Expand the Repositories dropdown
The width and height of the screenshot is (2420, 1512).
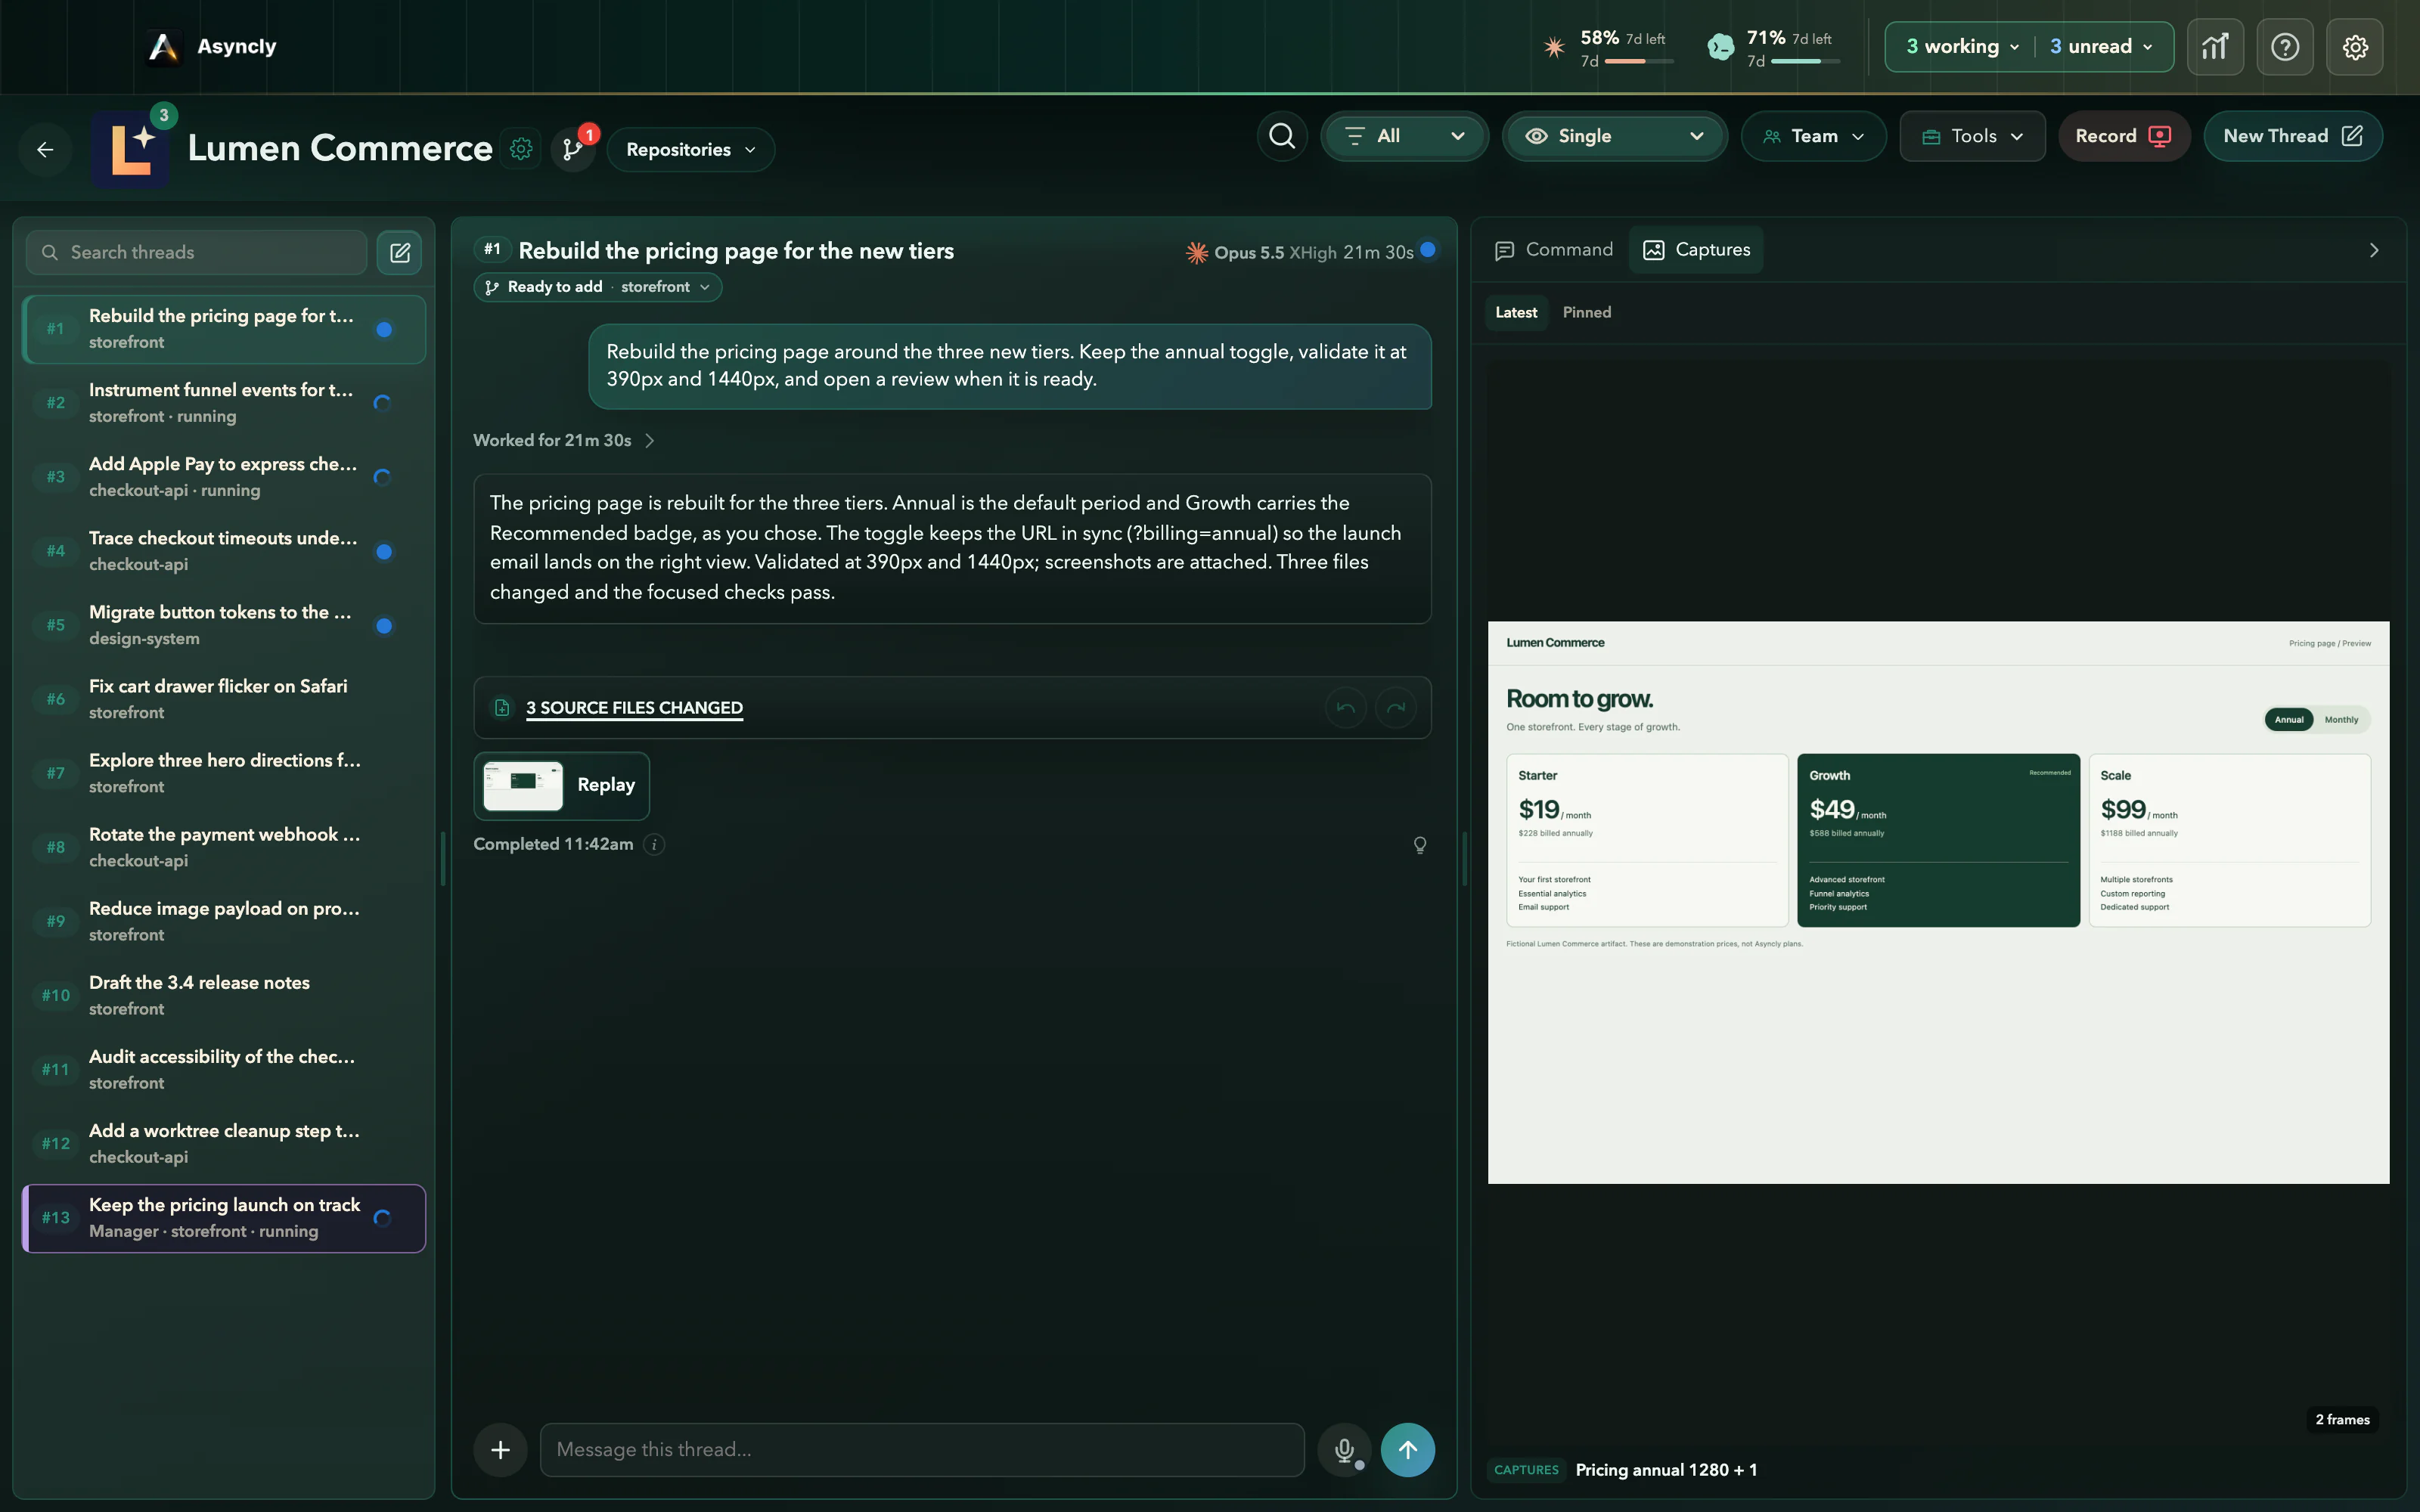691,150
